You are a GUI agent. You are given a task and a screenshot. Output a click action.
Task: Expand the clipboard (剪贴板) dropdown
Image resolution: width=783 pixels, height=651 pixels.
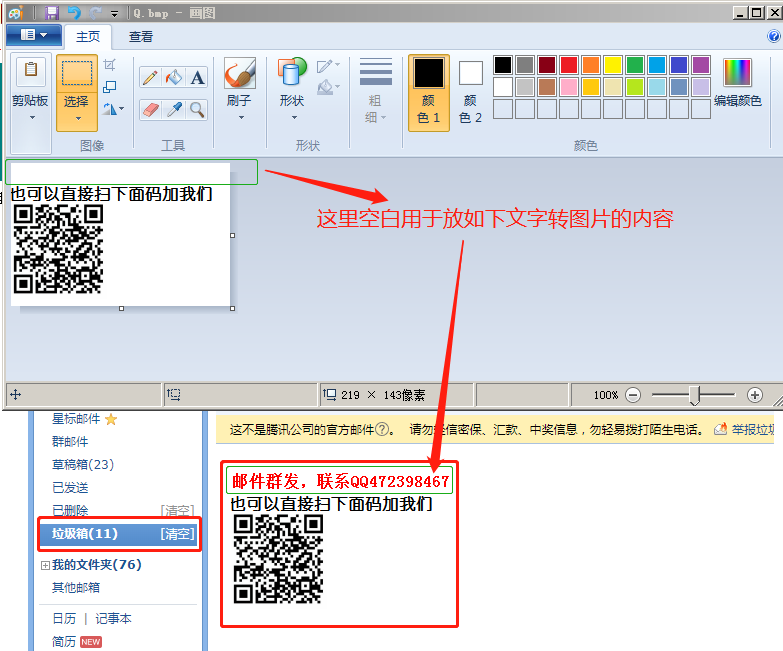coord(31,117)
